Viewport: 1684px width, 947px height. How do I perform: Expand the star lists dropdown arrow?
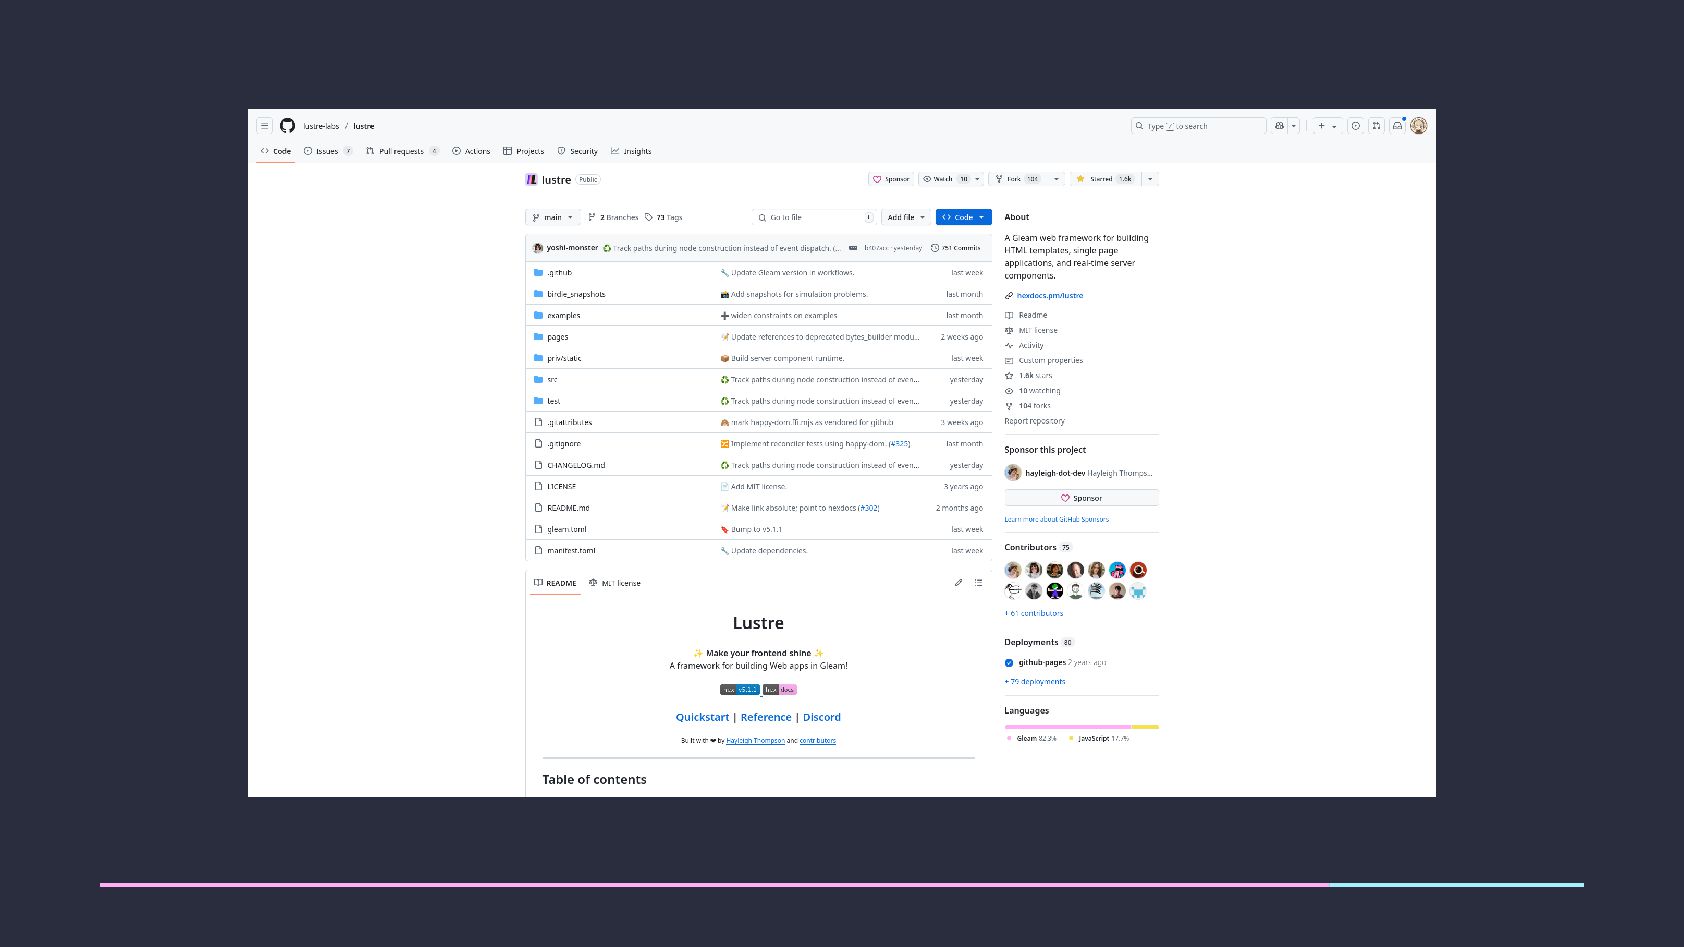coord(1150,179)
